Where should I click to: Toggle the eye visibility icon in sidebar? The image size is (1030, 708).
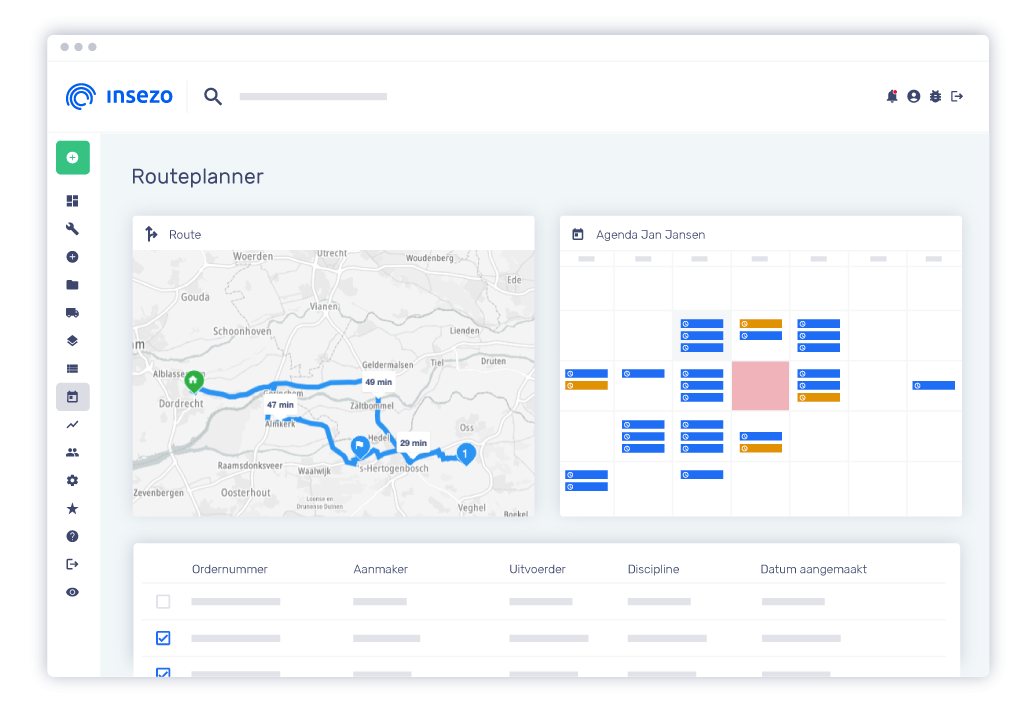tap(72, 593)
